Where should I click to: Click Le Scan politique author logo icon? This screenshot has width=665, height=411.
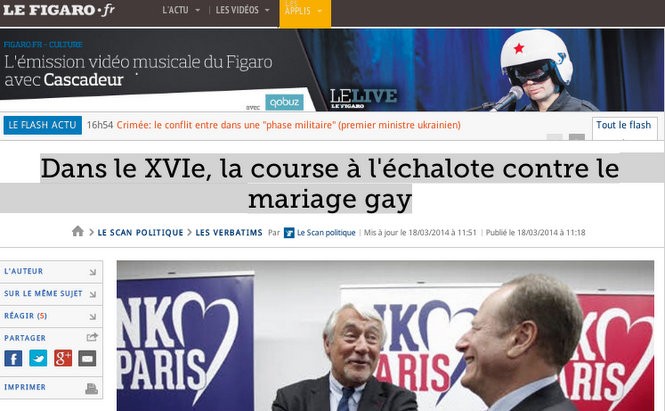click(289, 232)
